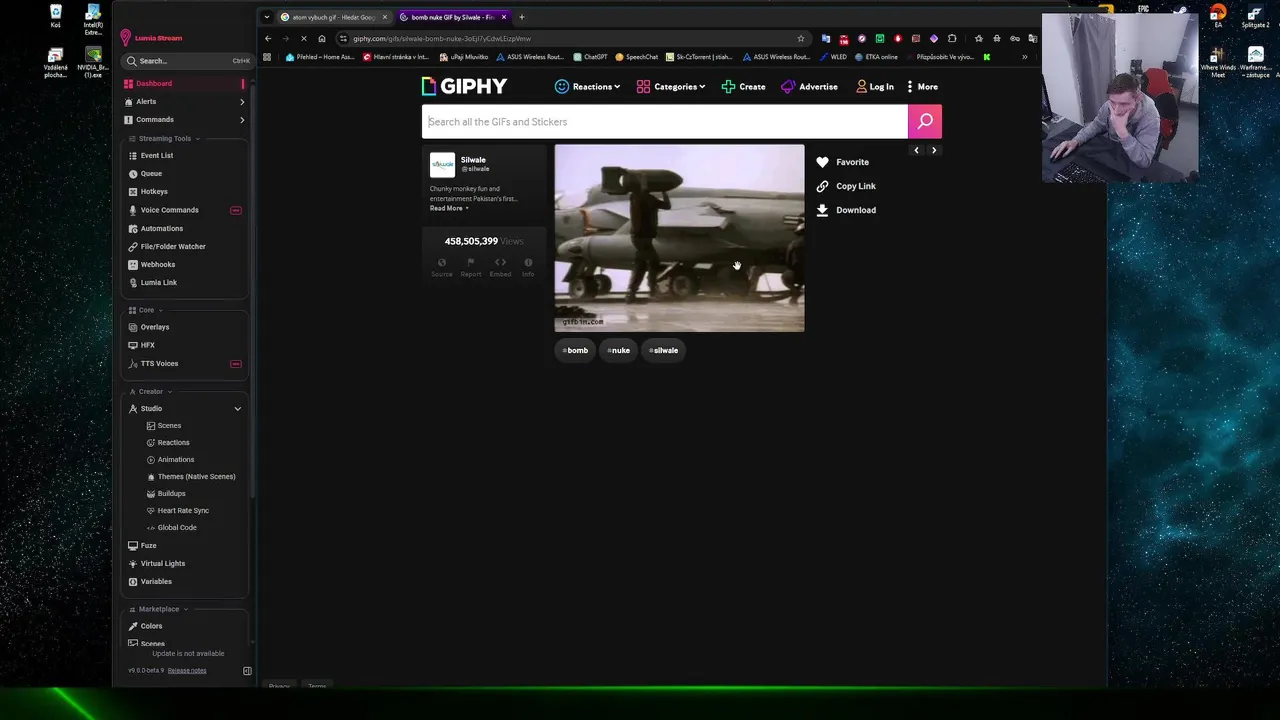Viewport: 1280px width, 720px height.
Task: Click the #bomb tag
Action: click(575, 351)
